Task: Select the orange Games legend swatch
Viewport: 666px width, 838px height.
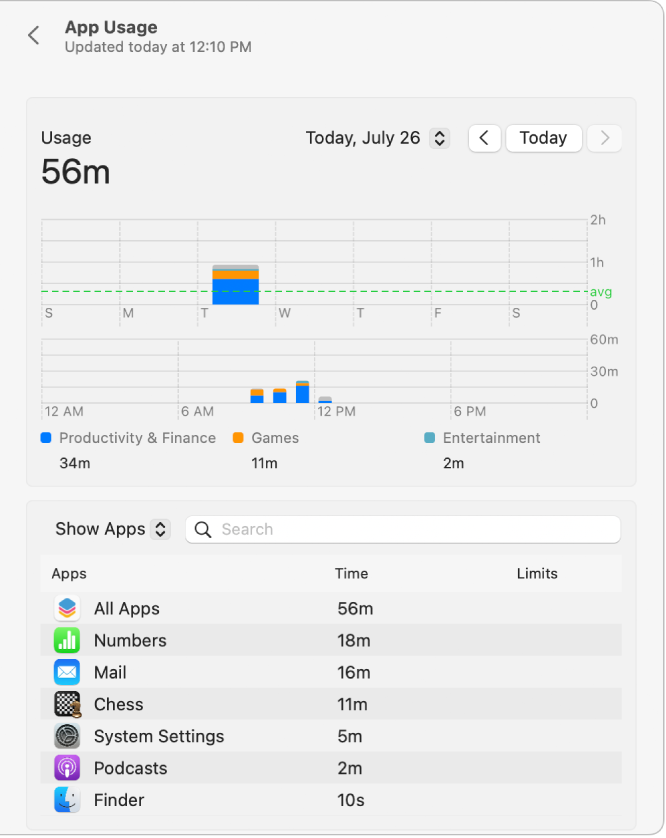Action: (238, 438)
